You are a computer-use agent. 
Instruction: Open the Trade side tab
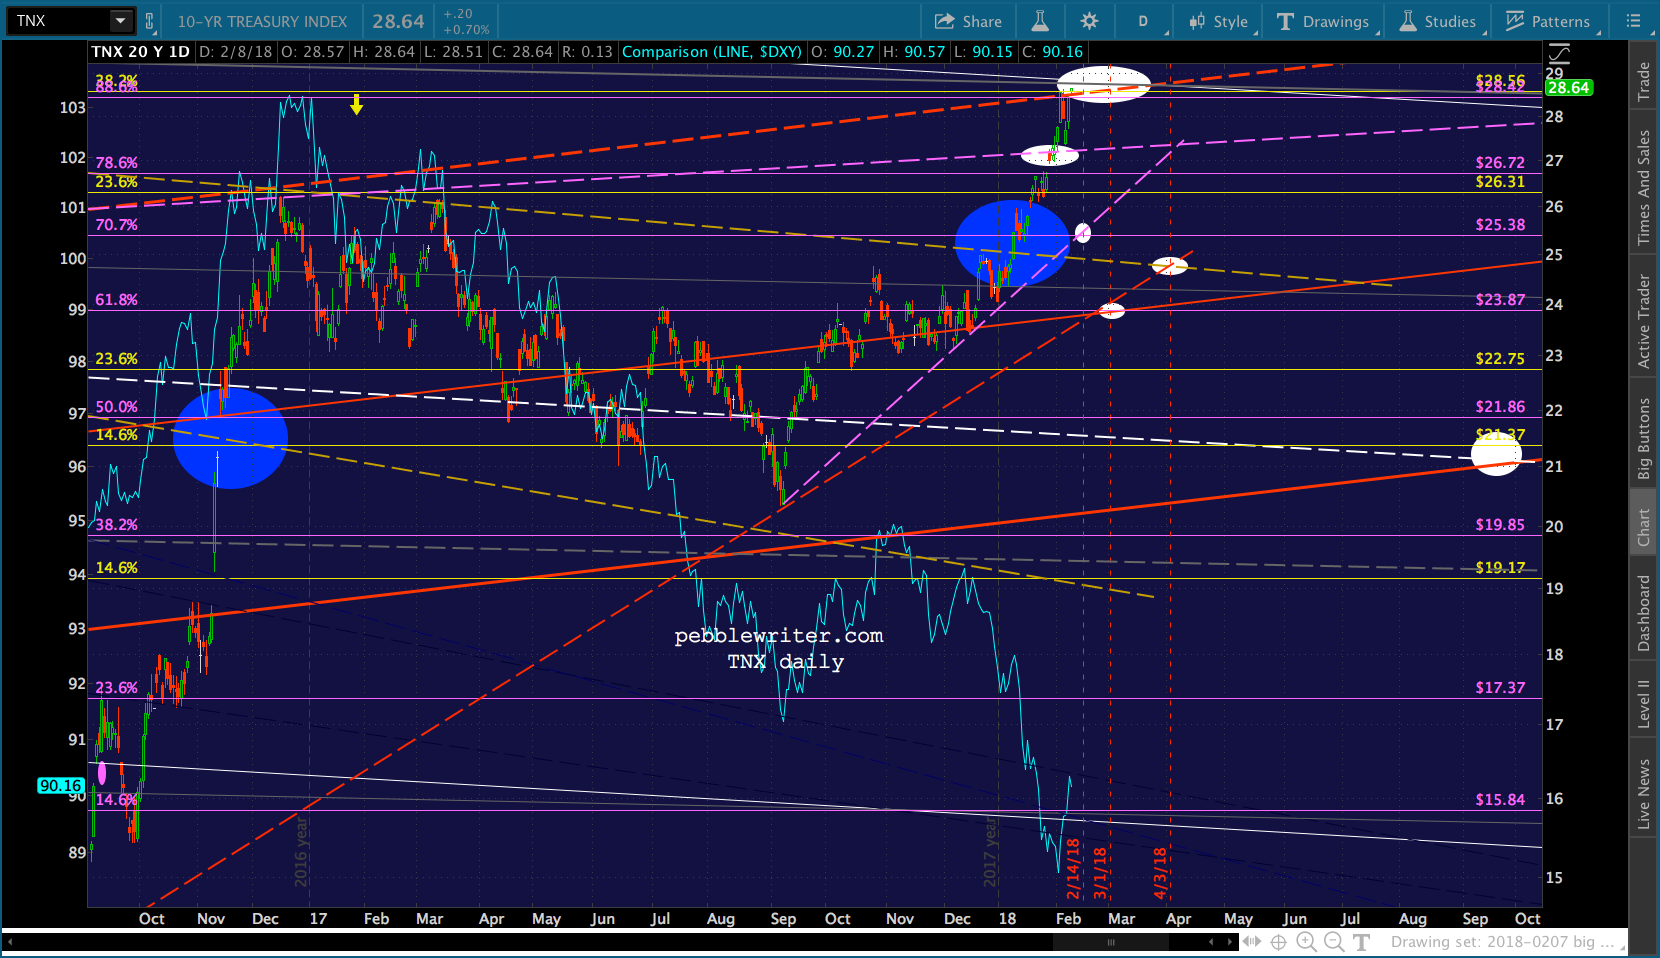[1644, 81]
